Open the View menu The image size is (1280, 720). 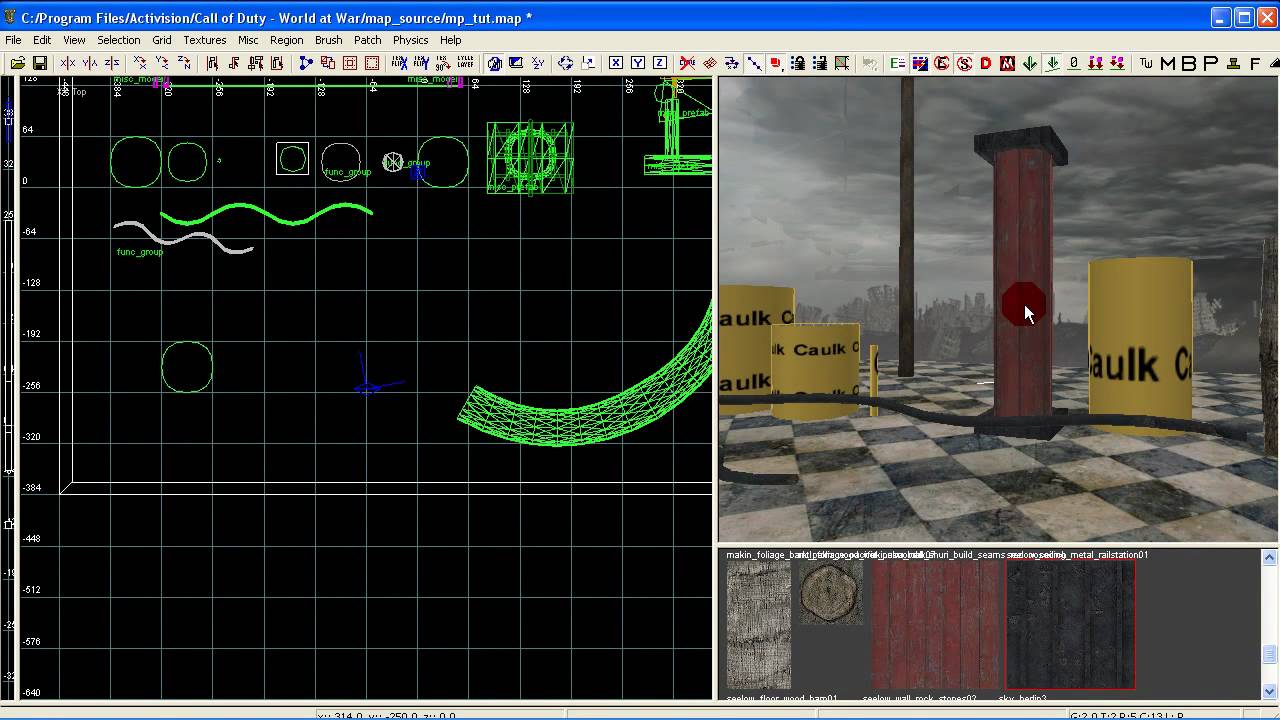pyautogui.click(x=74, y=40)
